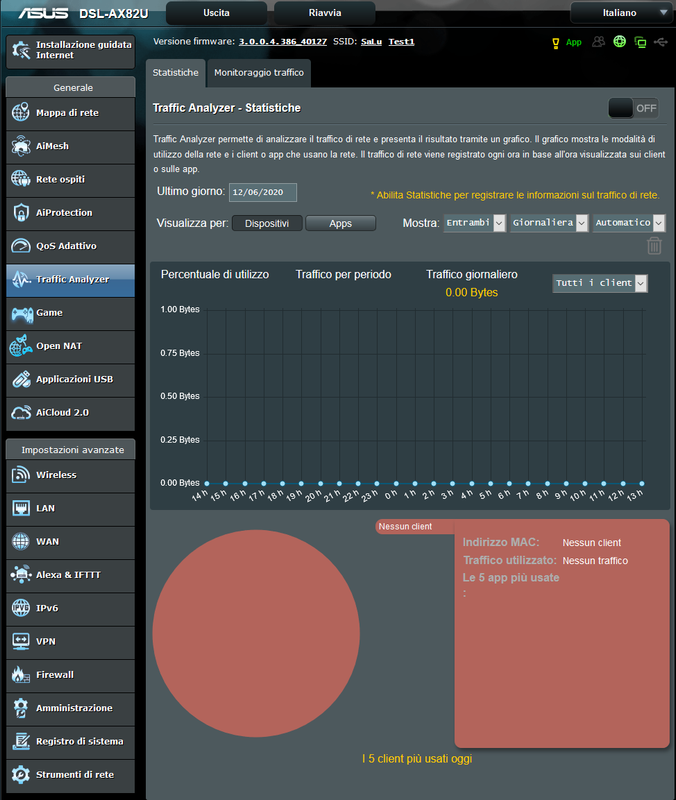676x800 pixels.
Task: Click the internet globe status icon
Action: [x=619, y=42]
